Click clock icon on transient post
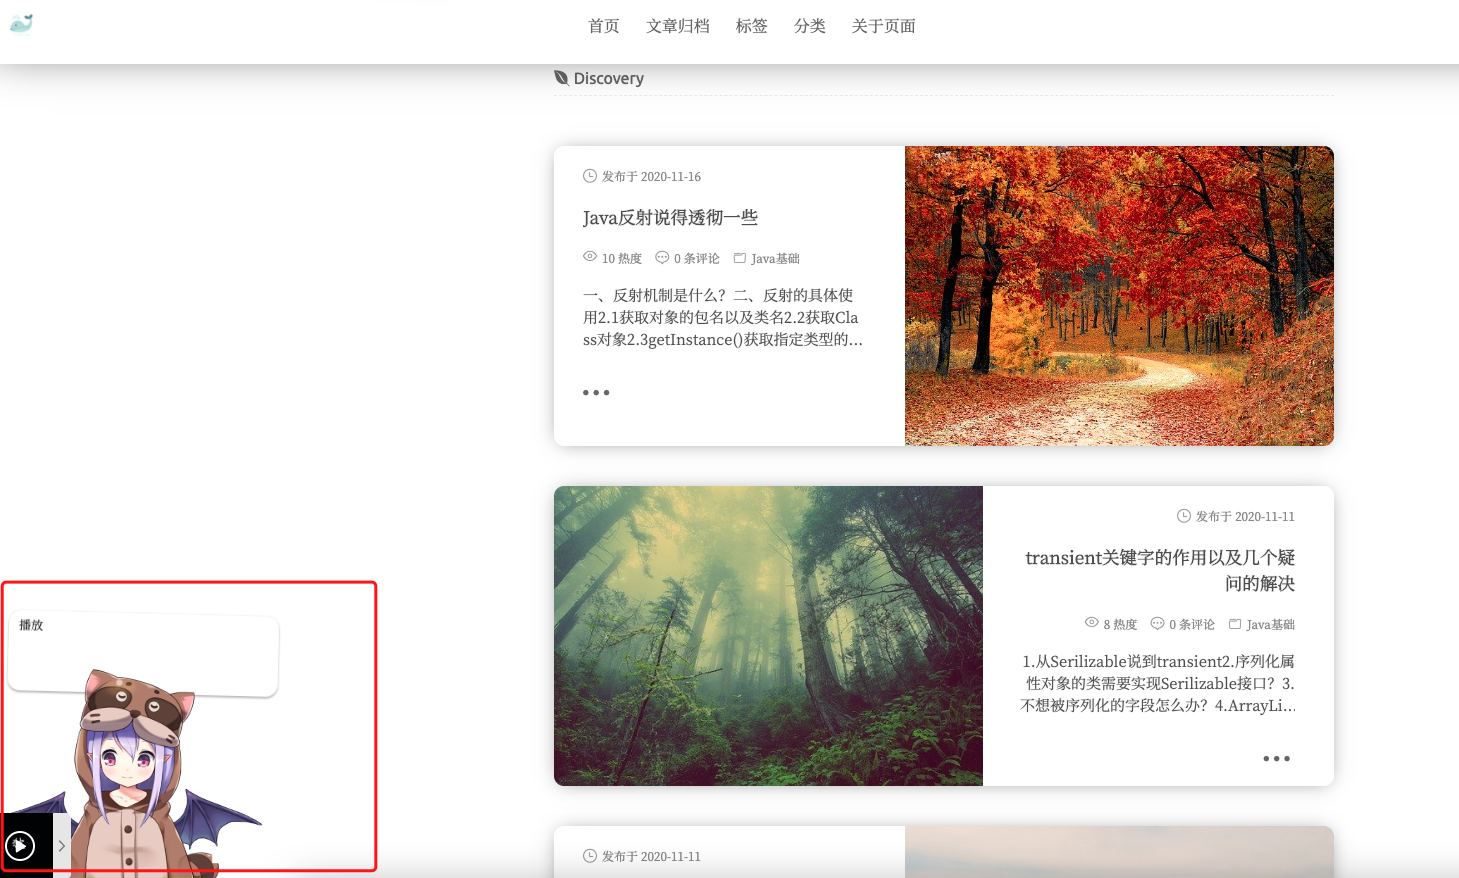 [1184, 516]
